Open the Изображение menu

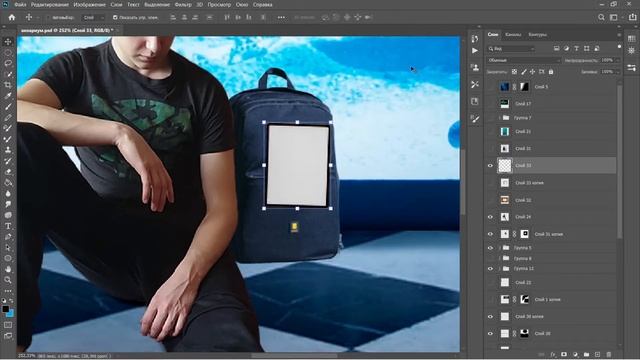tap(89, 5)
